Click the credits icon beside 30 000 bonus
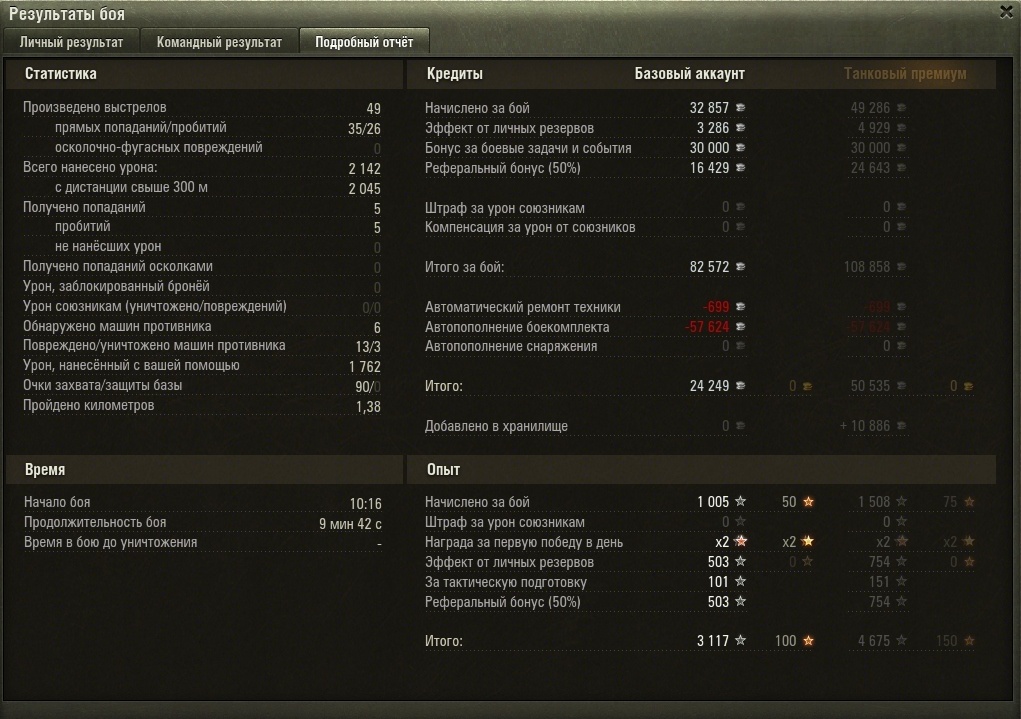This screenshot has height=719, width=1021. click(740, 148)
